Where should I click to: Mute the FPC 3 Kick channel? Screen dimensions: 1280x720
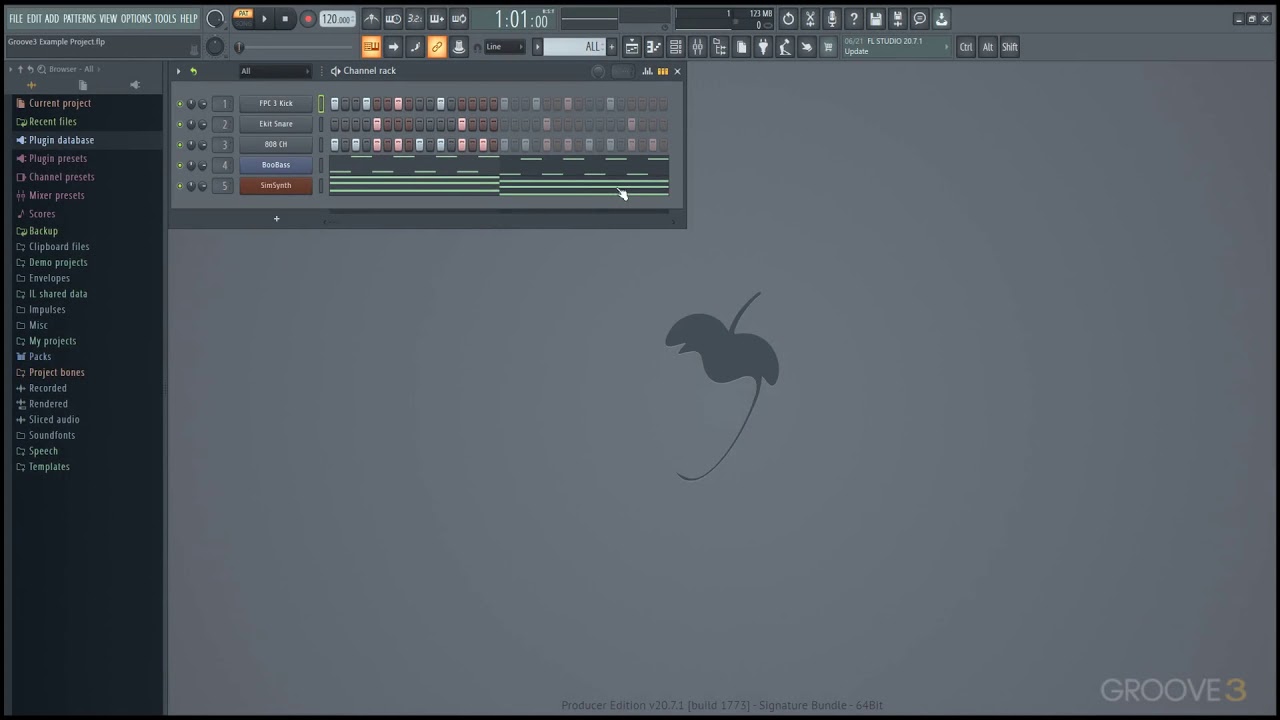[x=180, y=104]
